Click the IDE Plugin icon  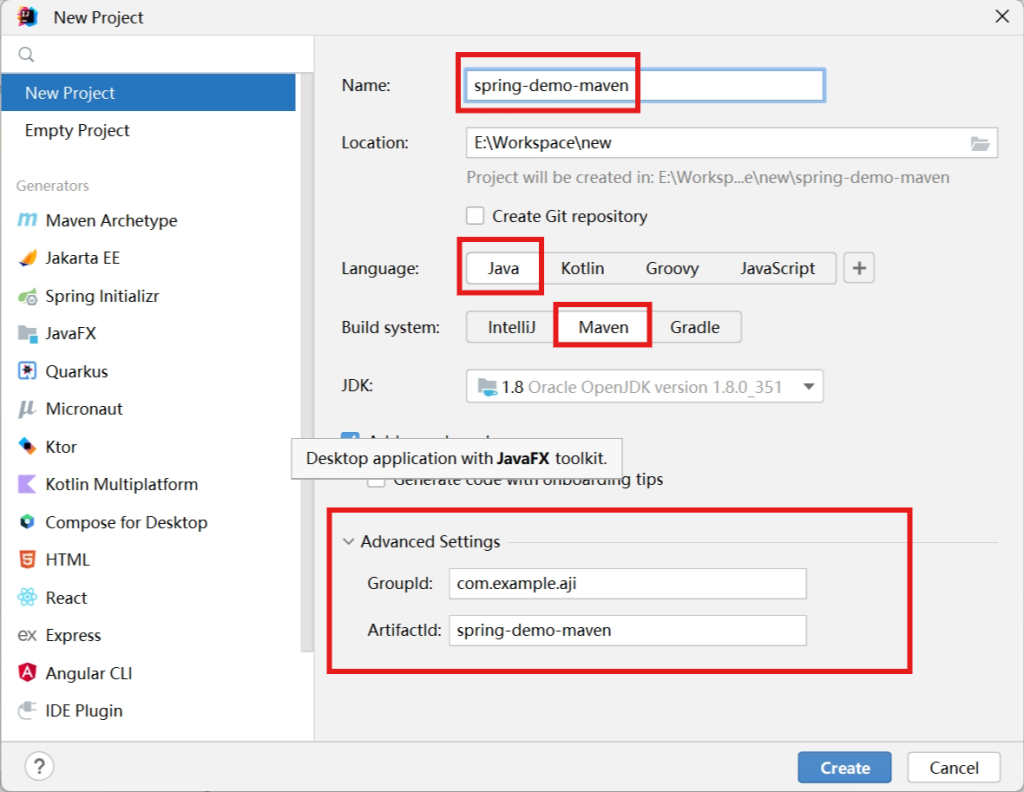pyautogui.click(x=27, y=710)
